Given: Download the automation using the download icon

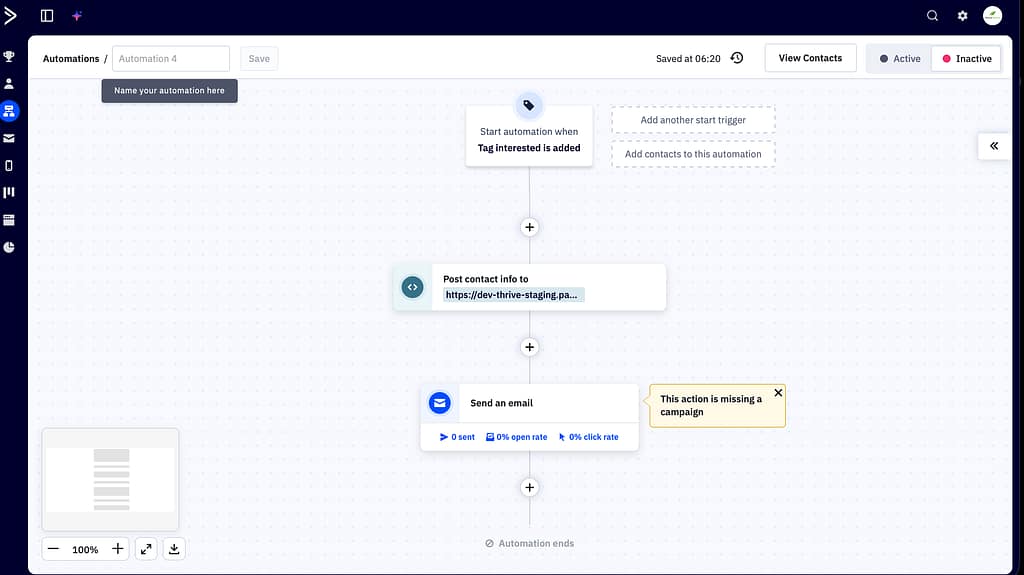Looking at the screenshot, I should tap(174, 549).
